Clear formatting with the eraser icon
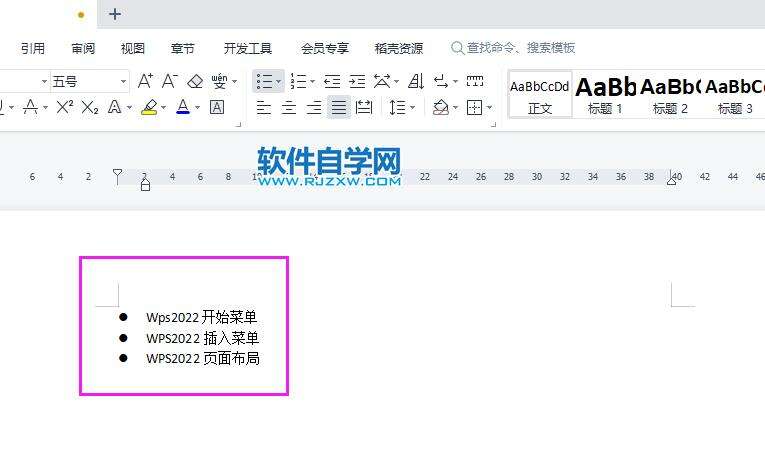Screen dimensions: 765x459 pyautogui.click(x=195, y=81)
